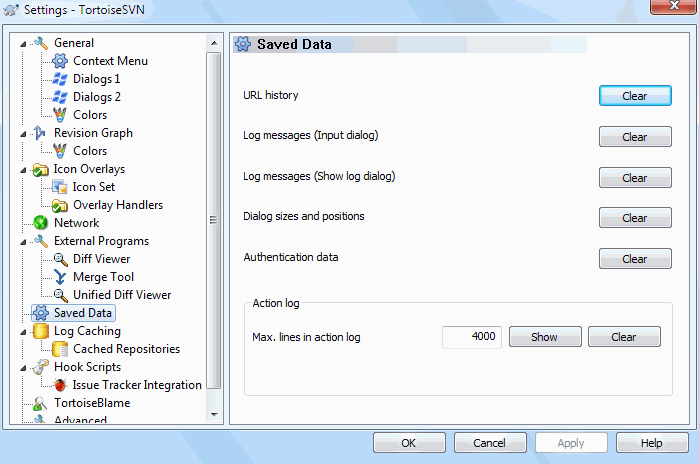The image size is (699, 464).
Task: Click the Diff Viewer magnifier icon
Action: [x=60, y=259]
